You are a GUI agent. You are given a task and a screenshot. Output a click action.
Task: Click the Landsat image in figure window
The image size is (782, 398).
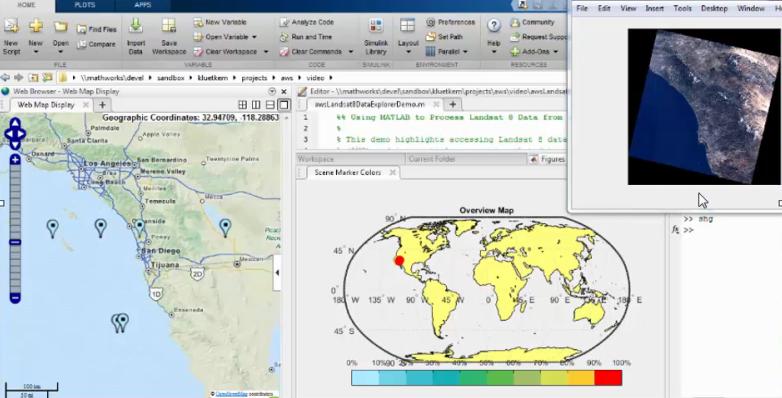(704, 107)
